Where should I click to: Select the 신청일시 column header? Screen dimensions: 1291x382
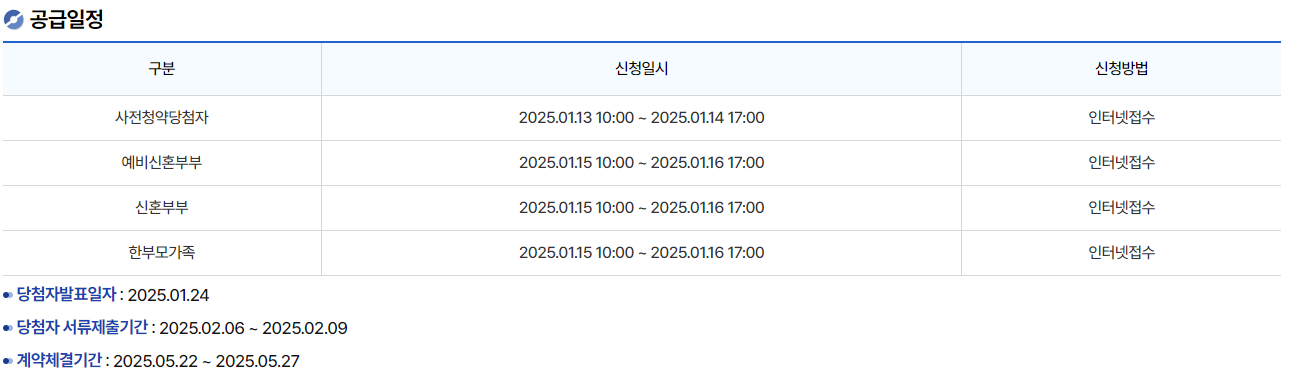(x=641, y=69)
